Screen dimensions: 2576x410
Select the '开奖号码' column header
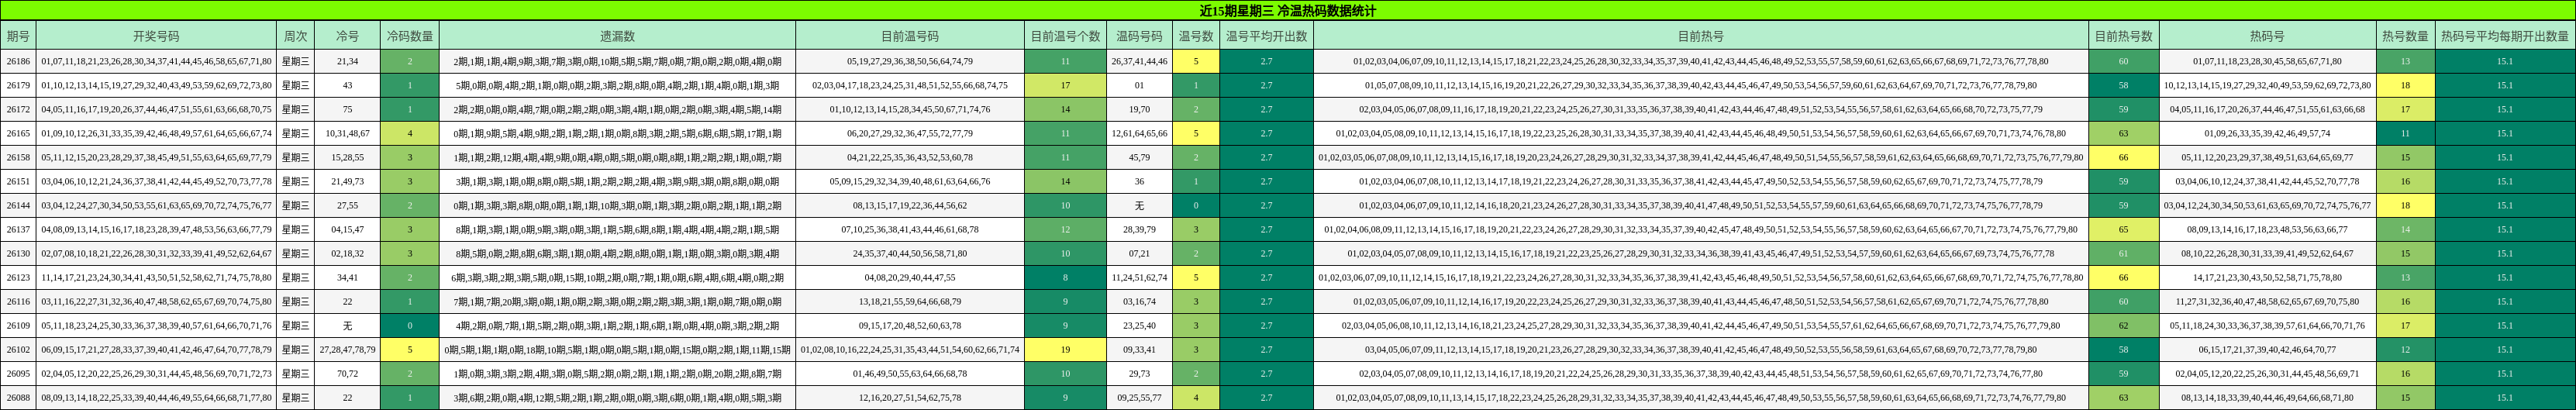point(156,36)
